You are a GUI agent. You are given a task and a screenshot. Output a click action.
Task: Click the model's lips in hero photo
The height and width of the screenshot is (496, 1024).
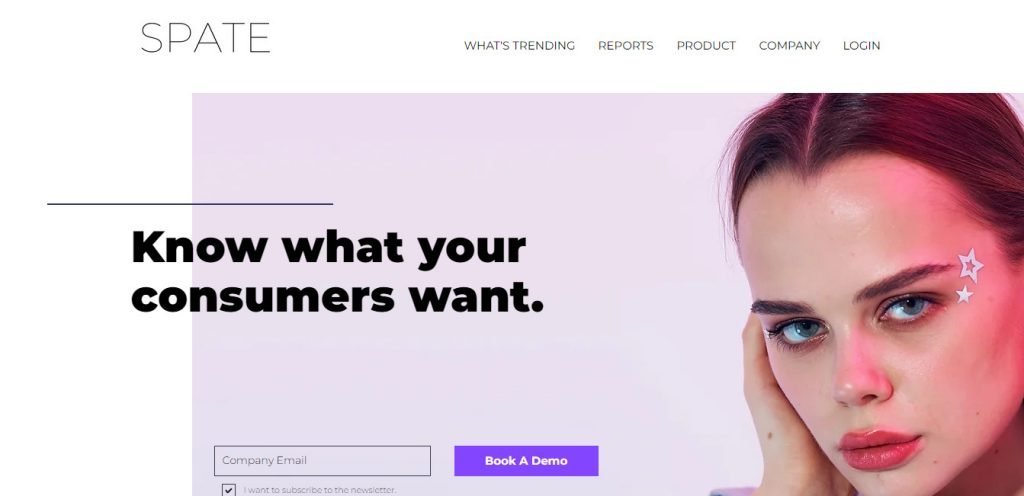(880, 448)
